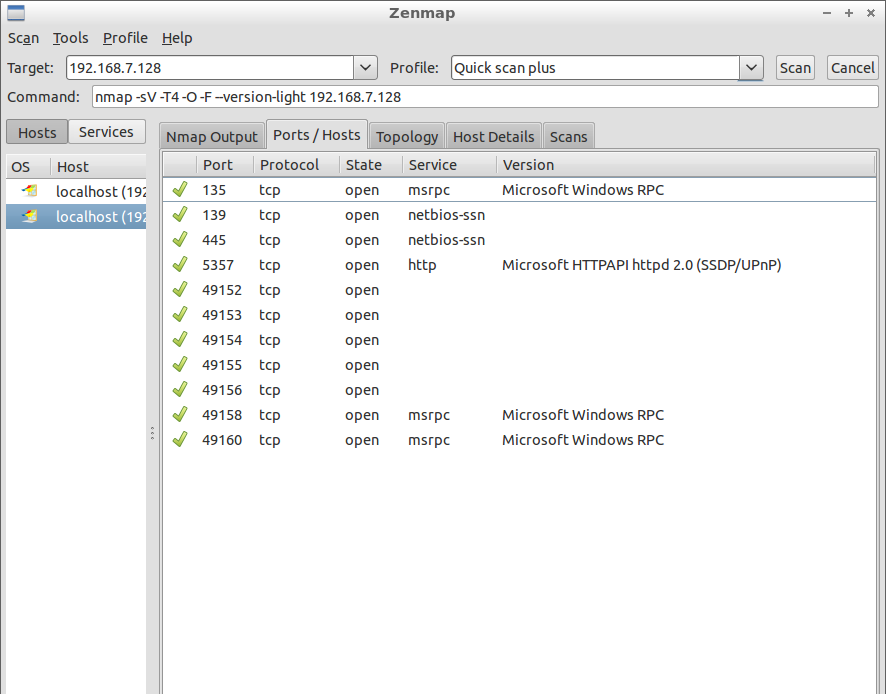Click the green check icon for port 49160
This screenshot has height=694, width=886.
180,439
